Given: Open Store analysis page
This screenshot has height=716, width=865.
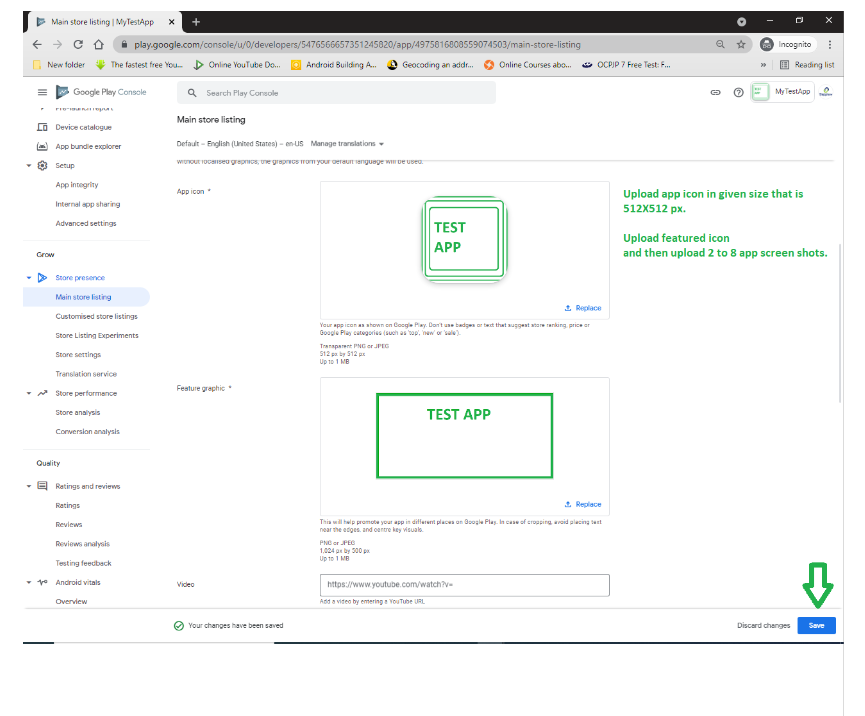Looking at the screenshot, I should 78,413.
